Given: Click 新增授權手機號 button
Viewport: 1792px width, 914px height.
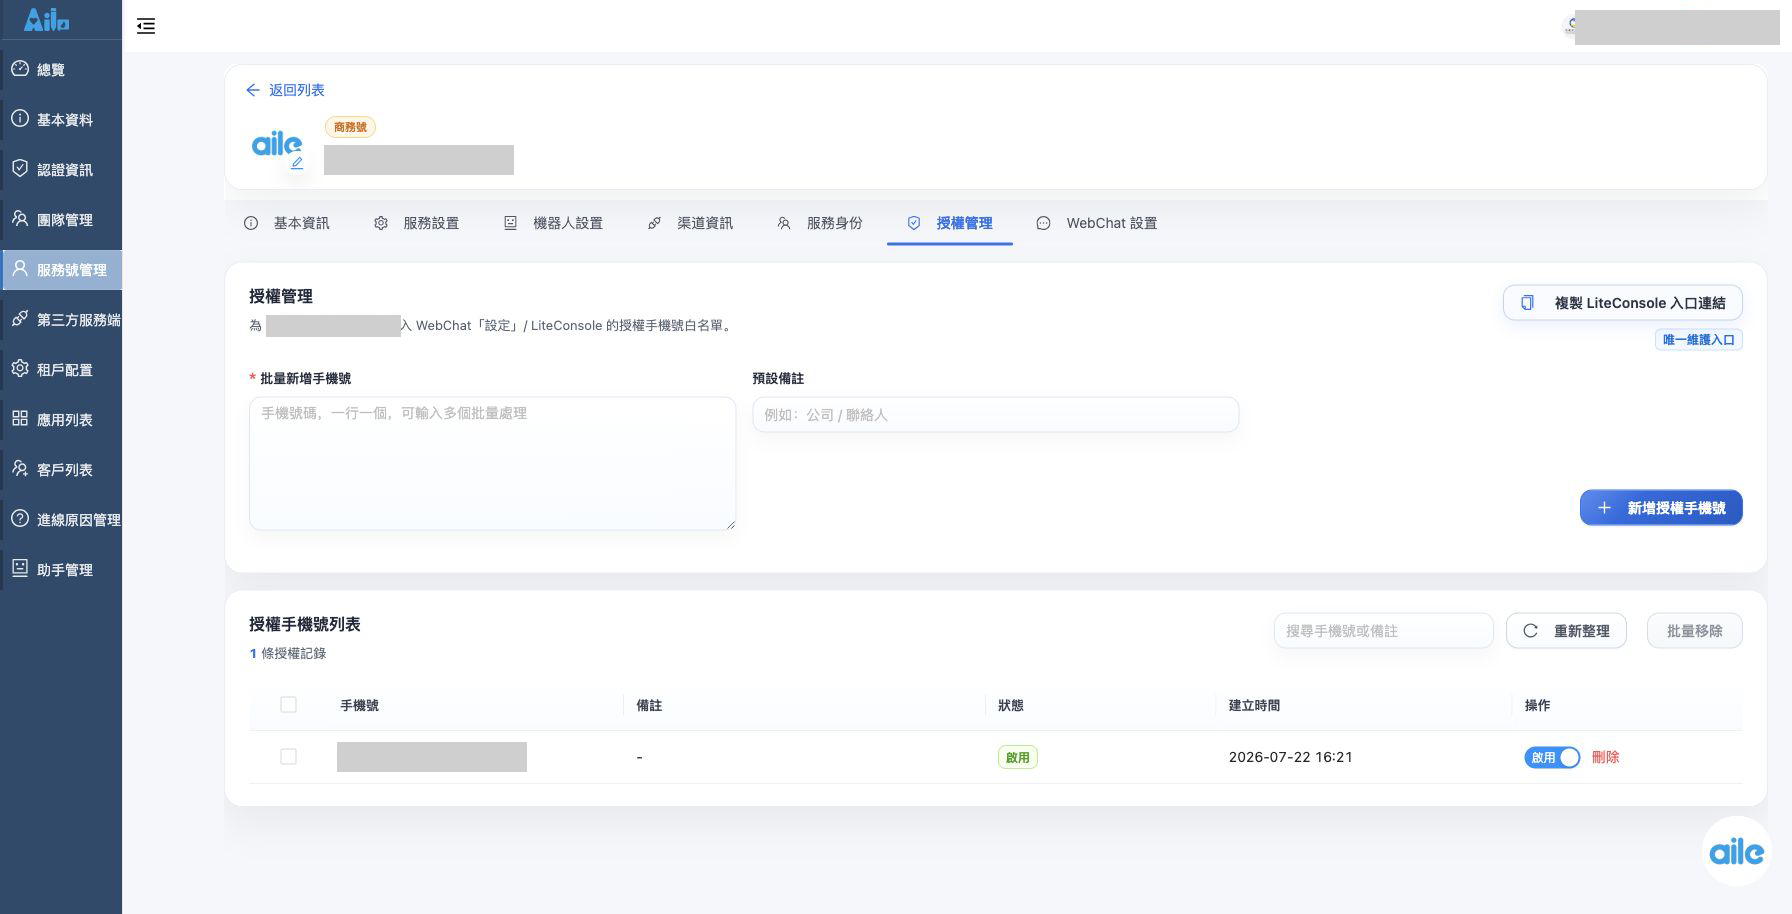Looking at the screenshot, I should tap(1661, 508).
